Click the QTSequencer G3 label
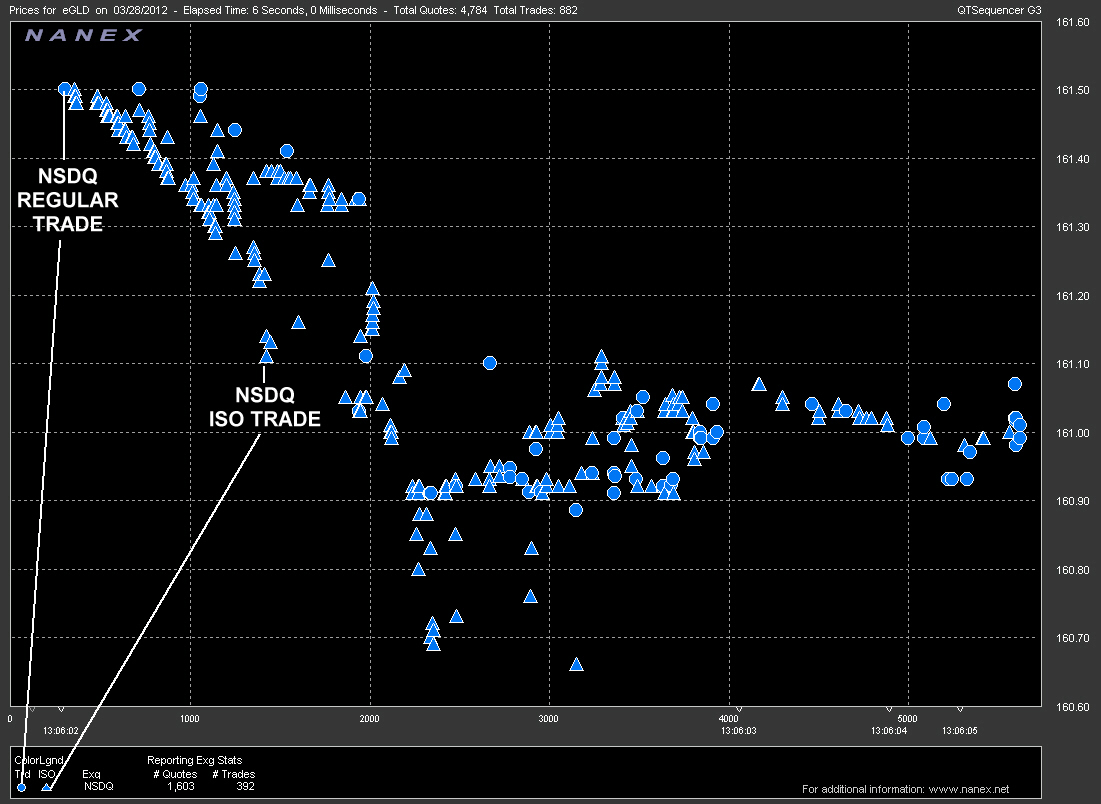The image size is (1101, 804). point(999,11)
